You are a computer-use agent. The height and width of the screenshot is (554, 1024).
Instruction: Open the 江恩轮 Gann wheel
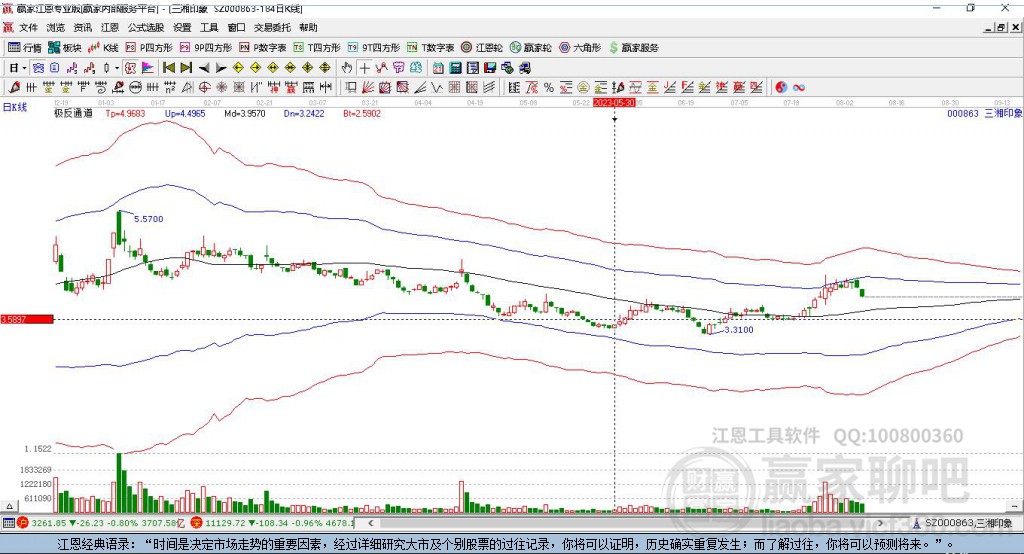(x=481, y=48)
